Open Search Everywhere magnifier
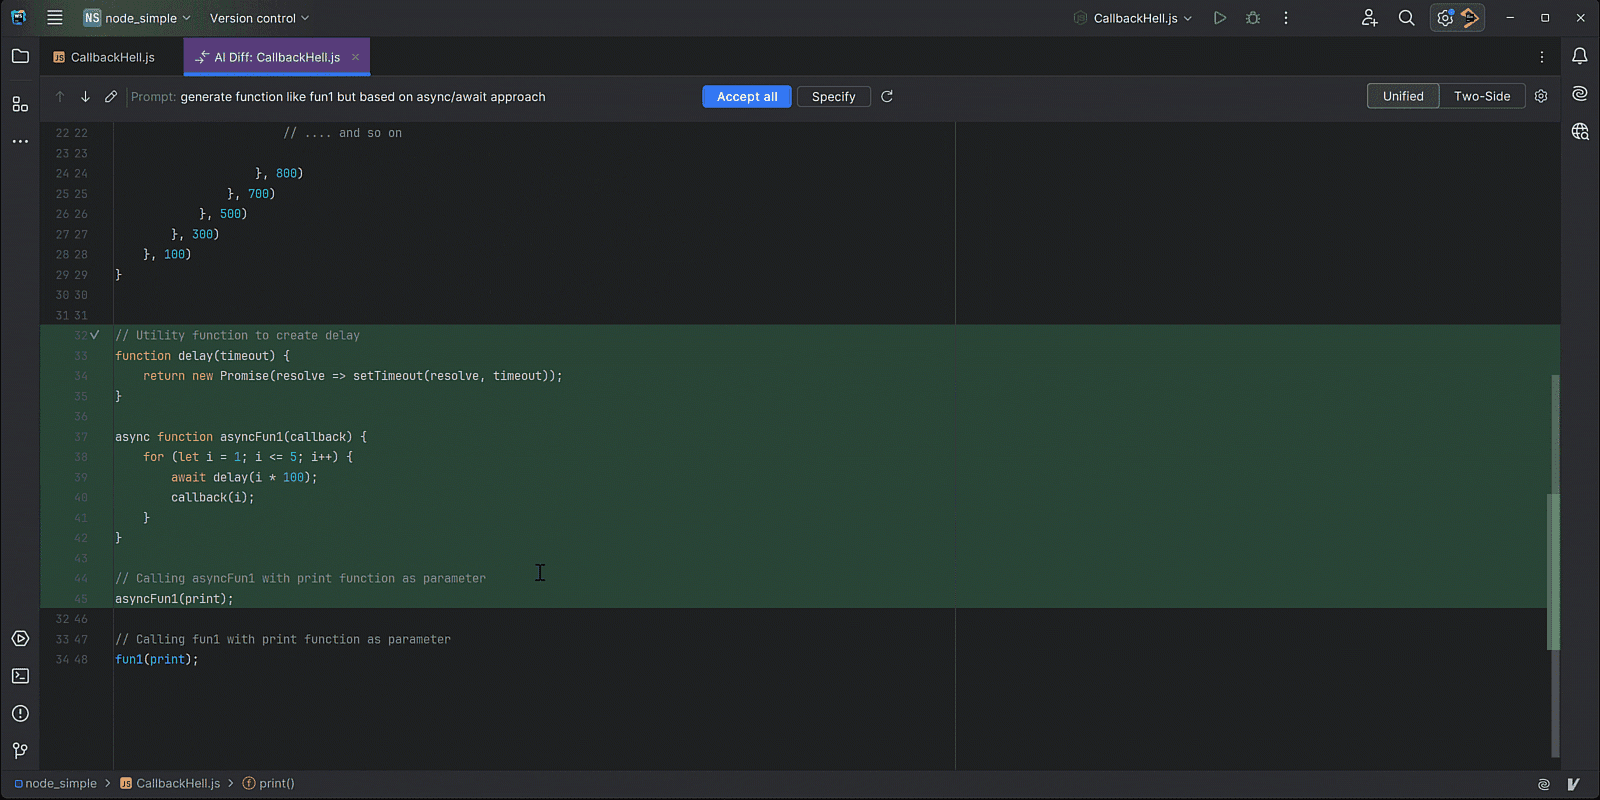 point(1406,18)
